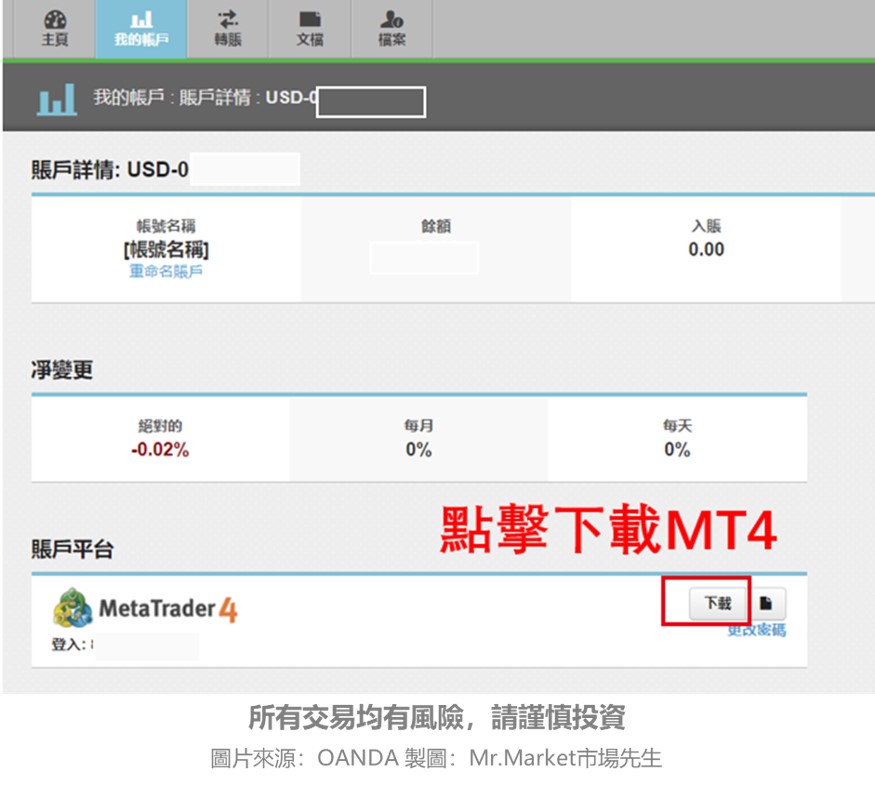The width and height of the screenshot is (875, 785).
Task: Click the 賬戶平台 section heading
Action: [73, 550]
